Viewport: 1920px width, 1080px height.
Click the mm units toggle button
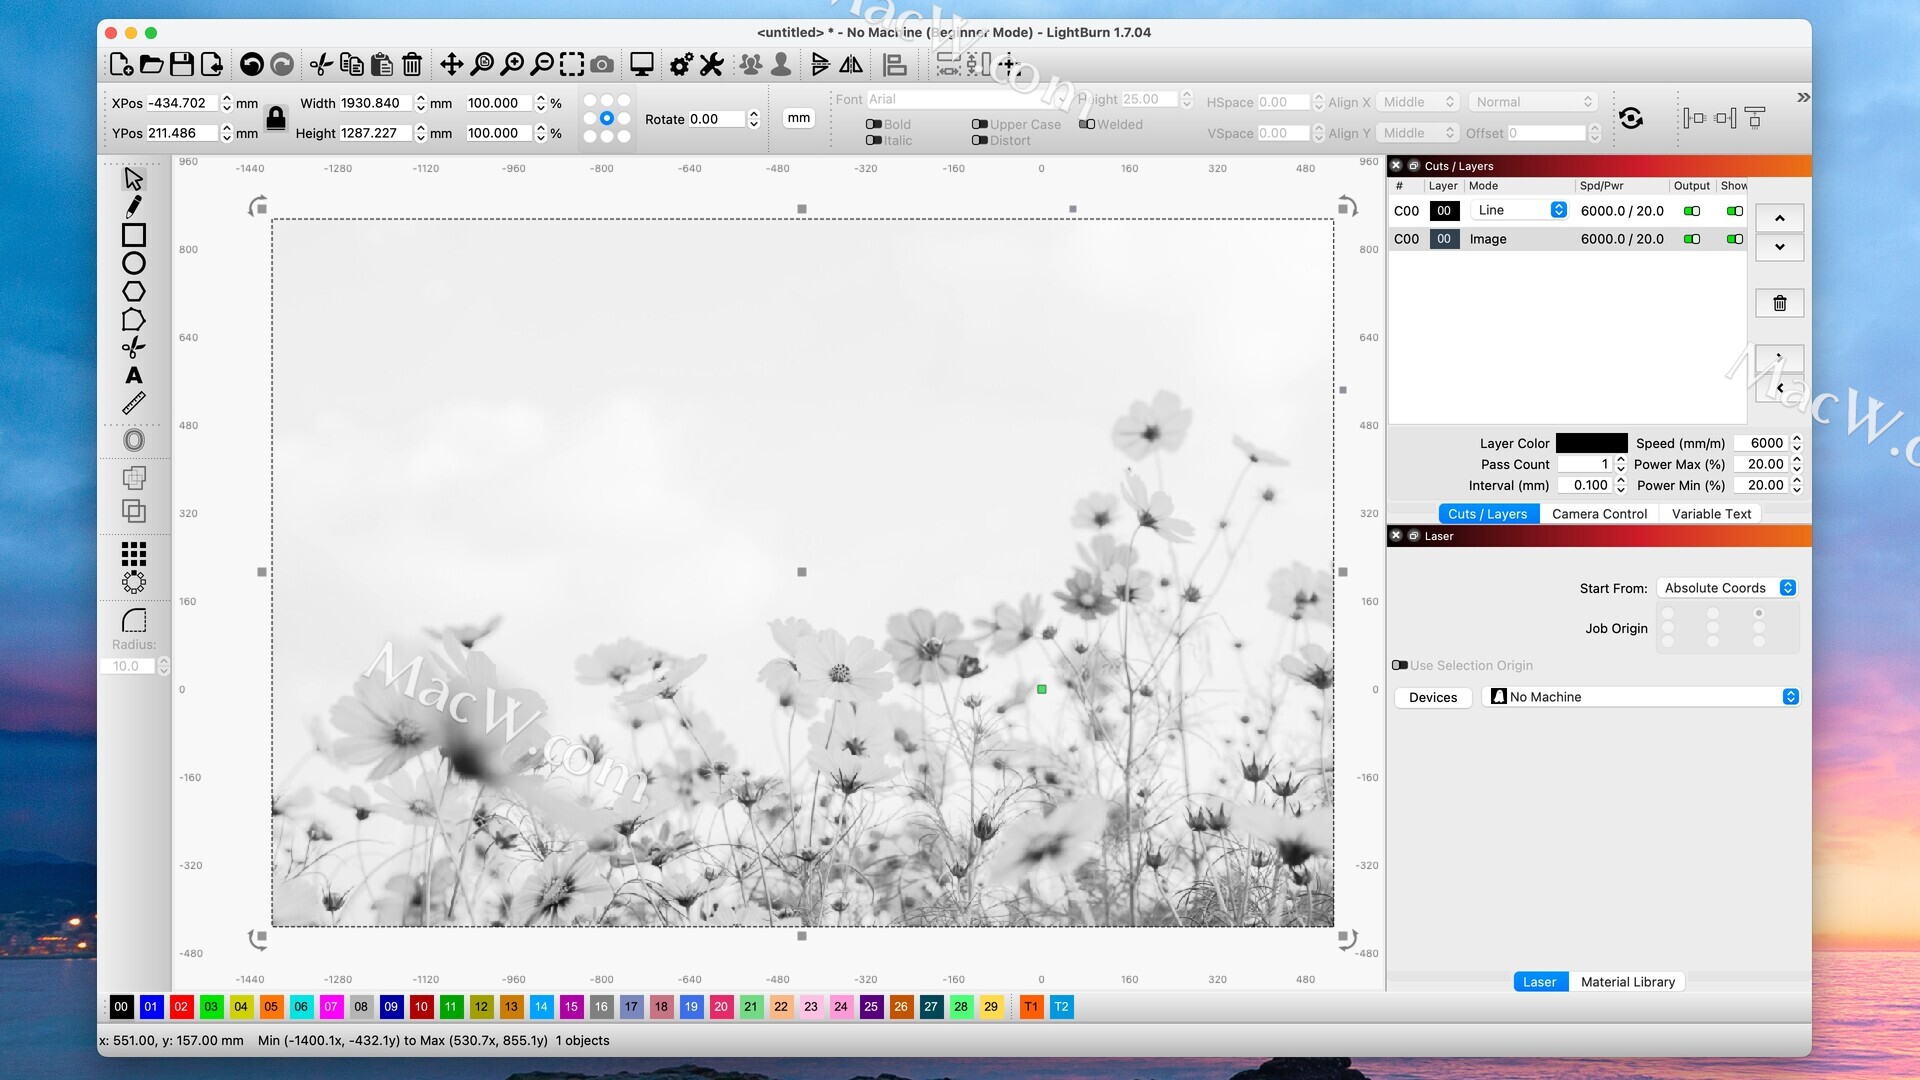click(798, 118)
